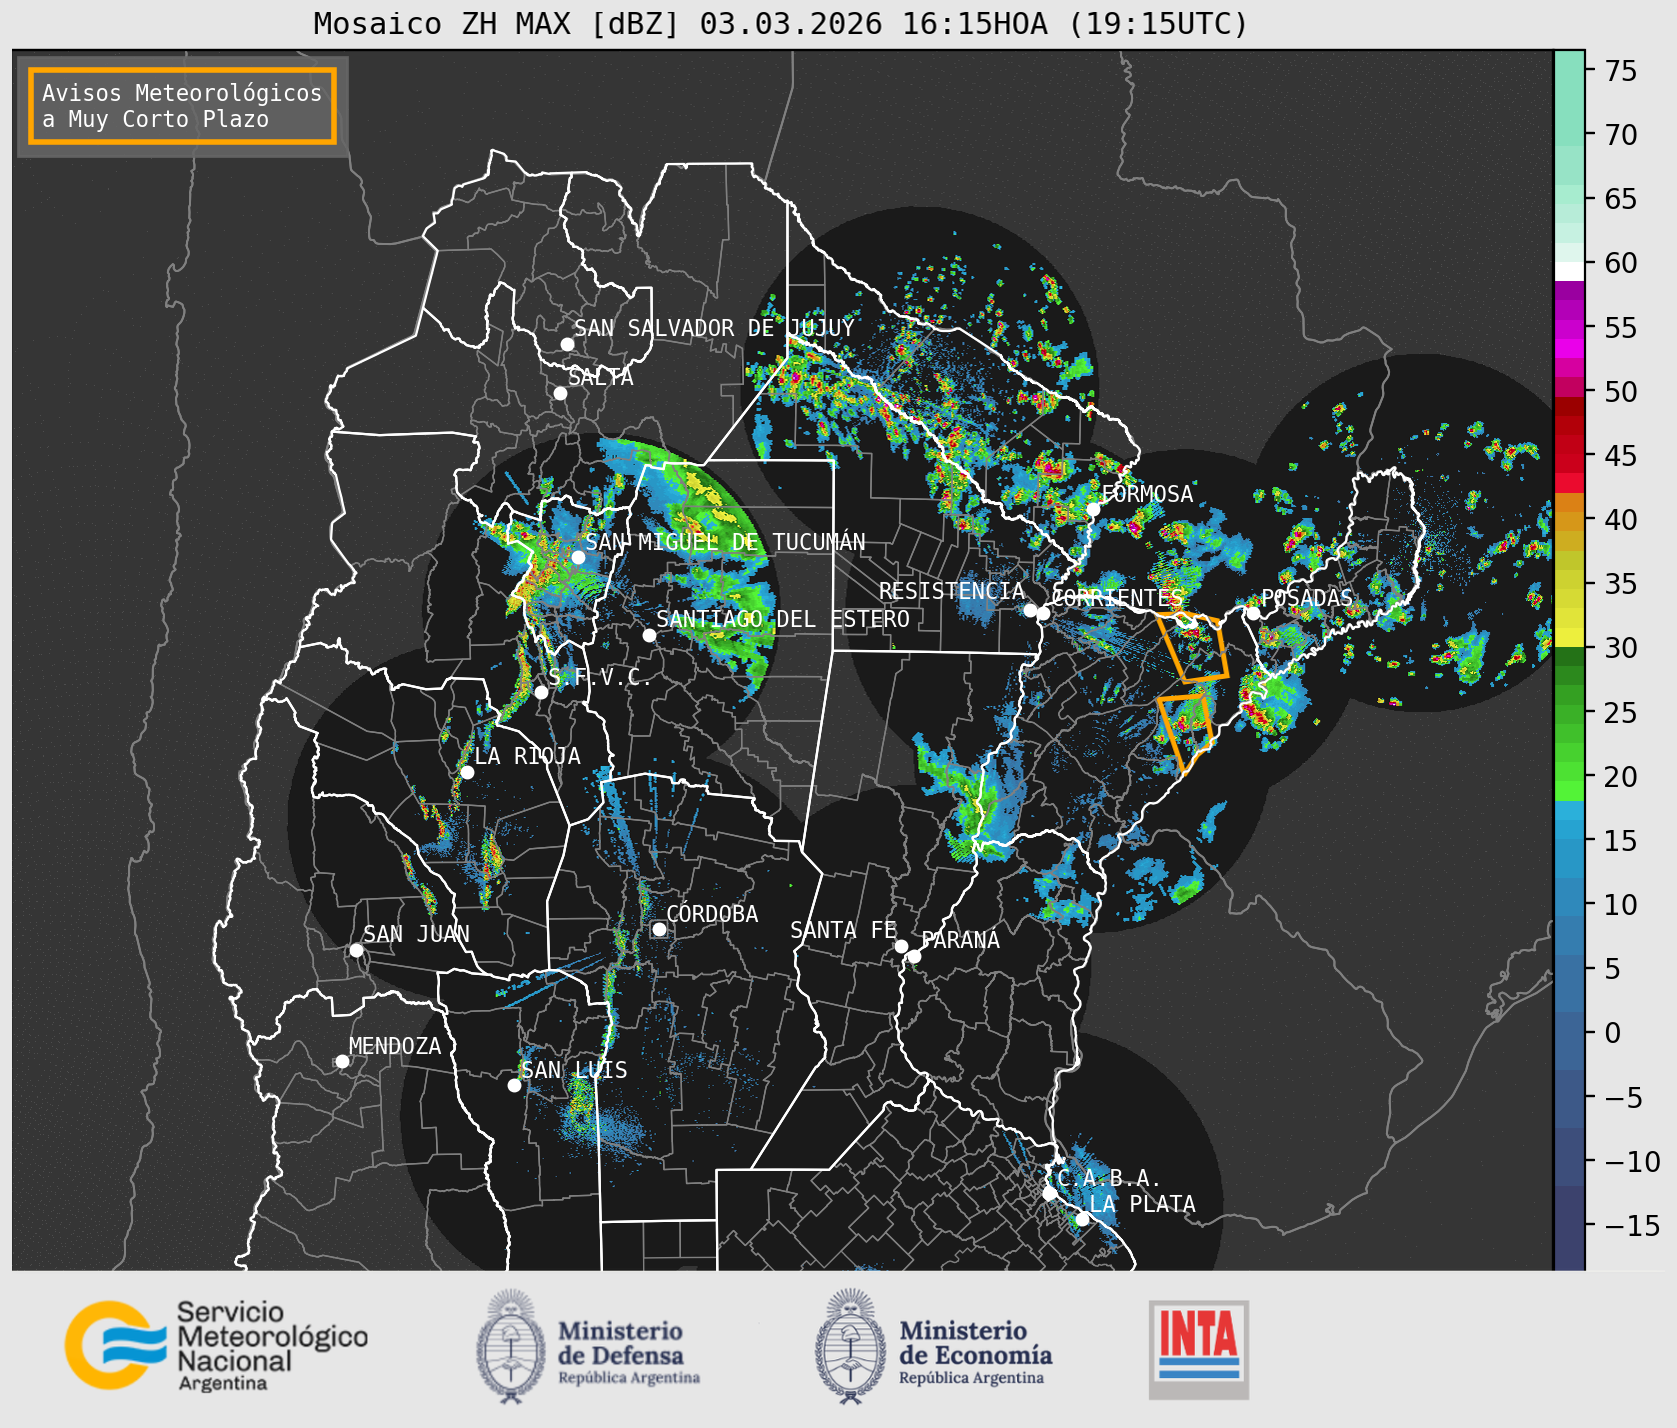
Task: Click the Córdoba city marker dot
Action: (659, 929)
